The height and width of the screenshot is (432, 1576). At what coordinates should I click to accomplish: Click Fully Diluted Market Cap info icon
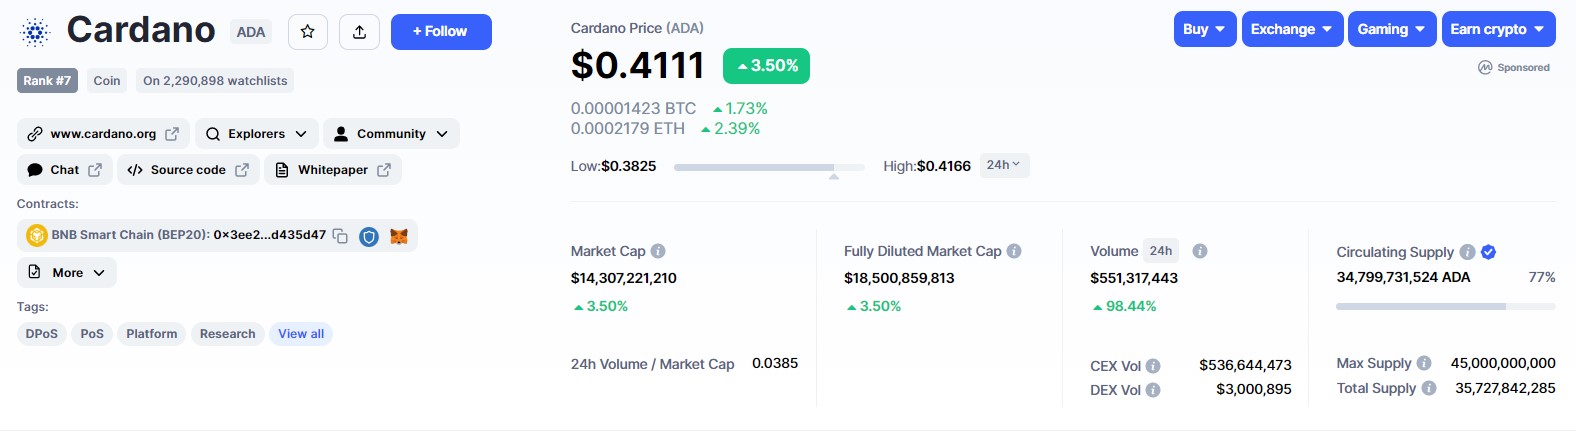pos(1014,251)
